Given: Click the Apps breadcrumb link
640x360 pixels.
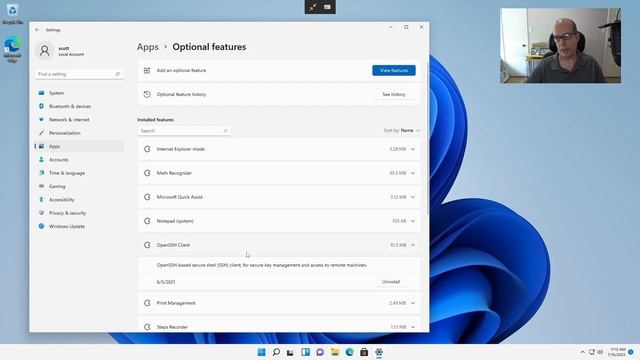Looking at the screenshot, I should pos(147,47).
